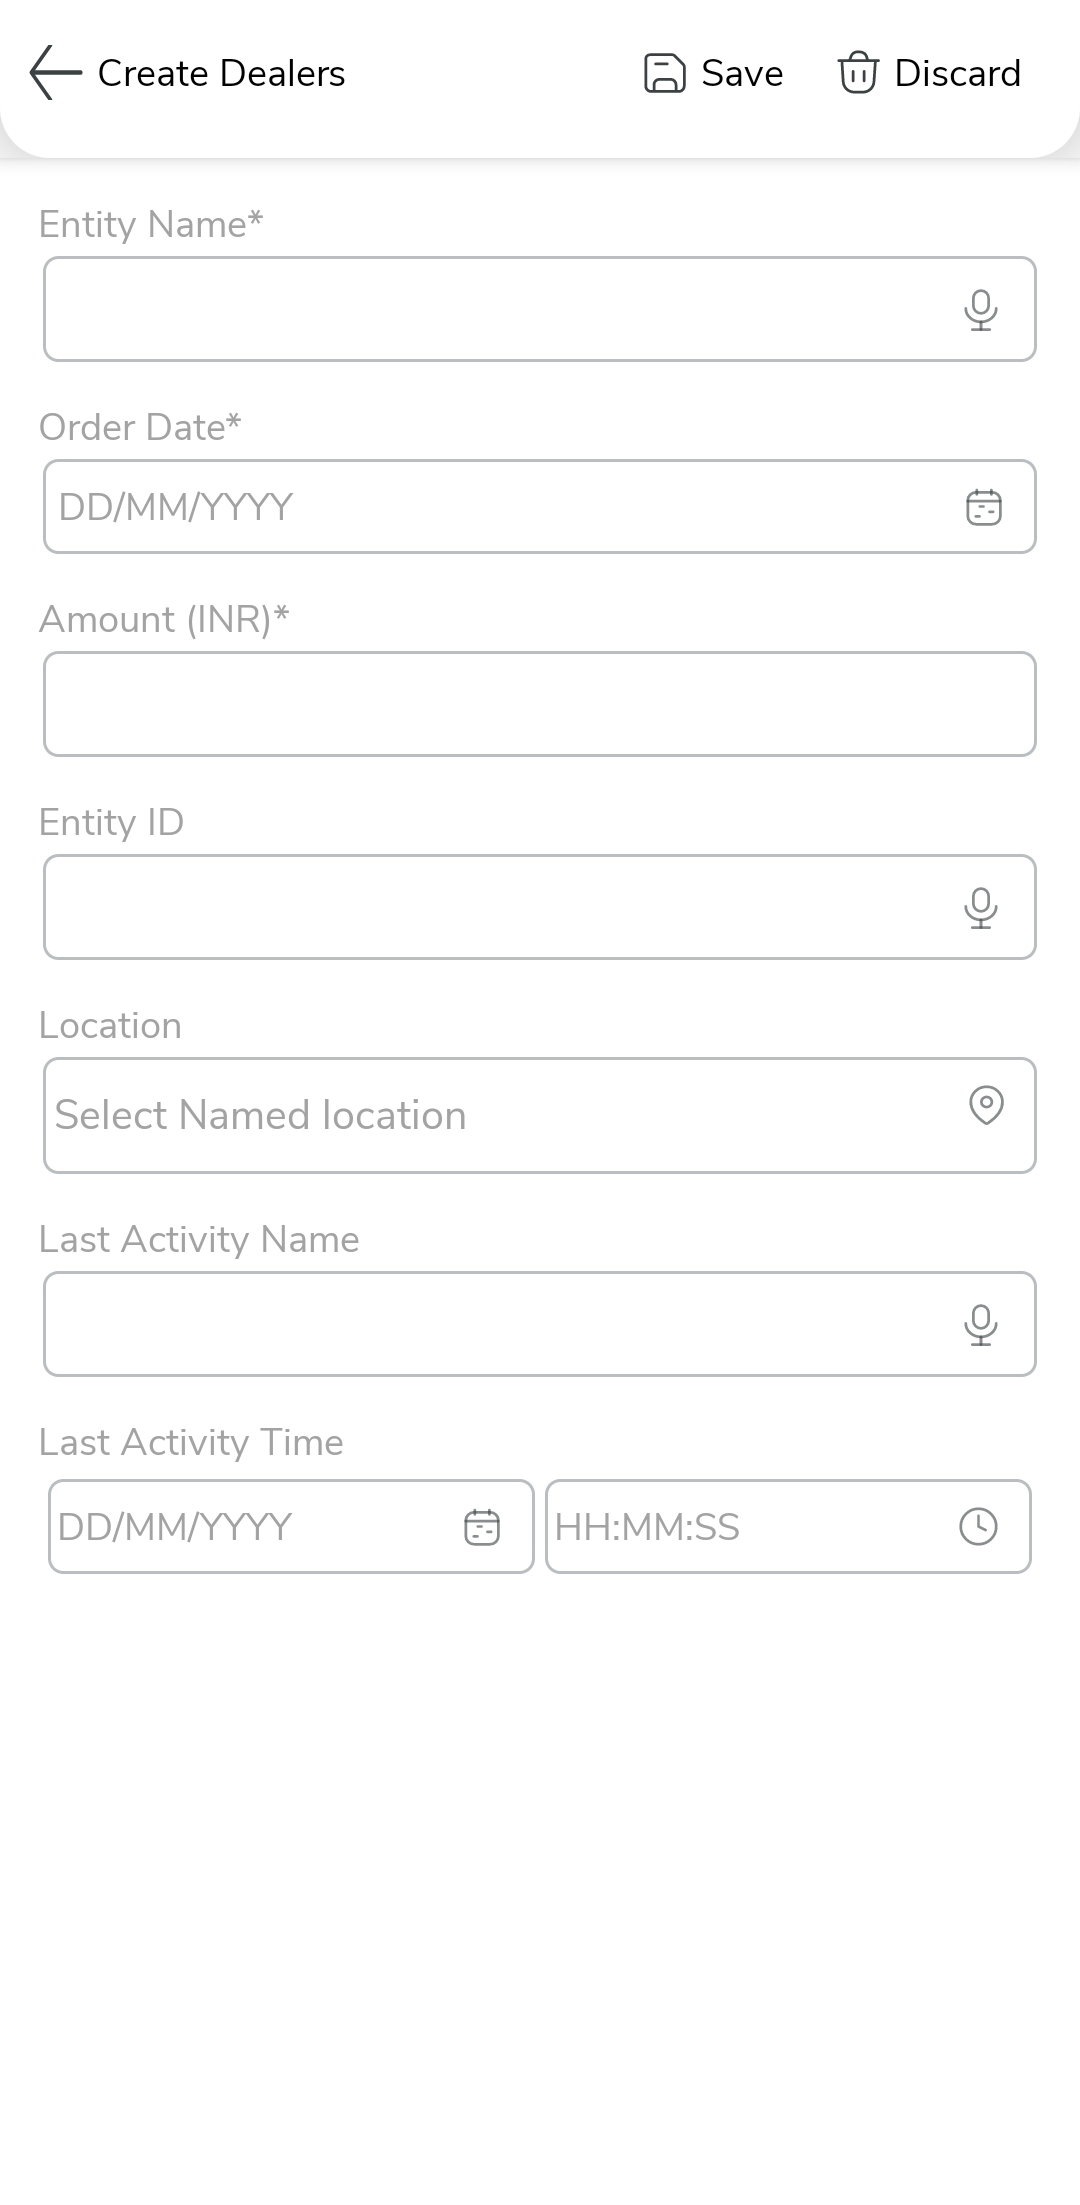This screenshot has width=1080, height=2205.
Task: Click the Save floppy disk icon
Action: (x=664, y=73)
